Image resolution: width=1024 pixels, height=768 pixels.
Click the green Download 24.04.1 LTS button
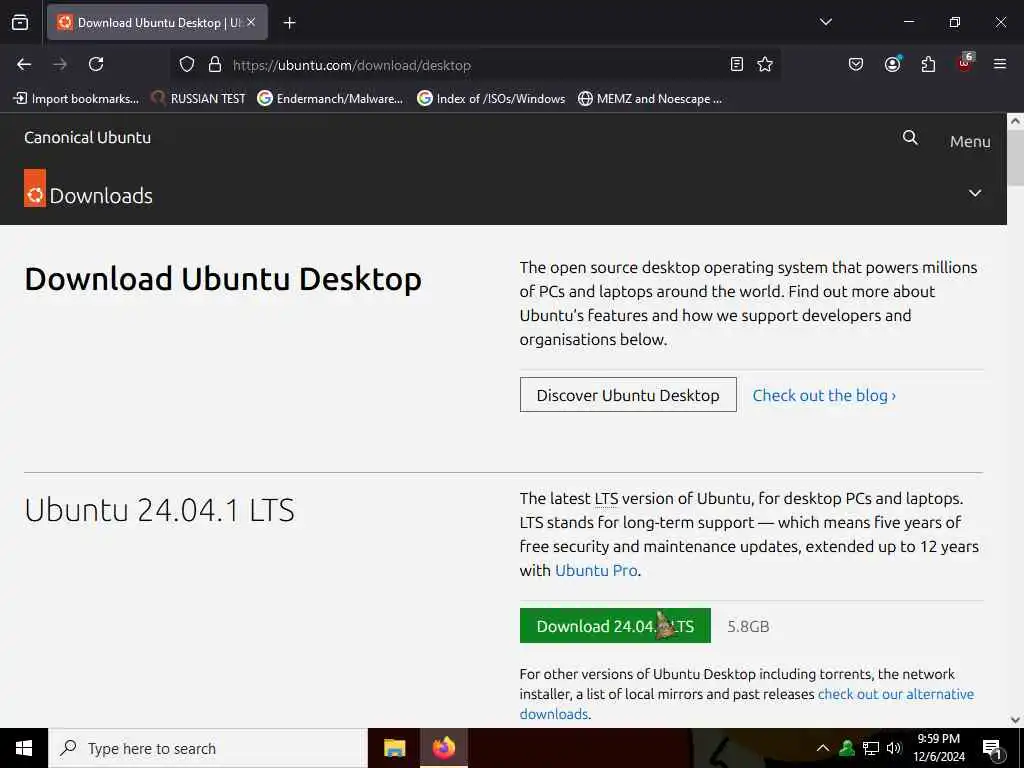click(x=615, y=626)
